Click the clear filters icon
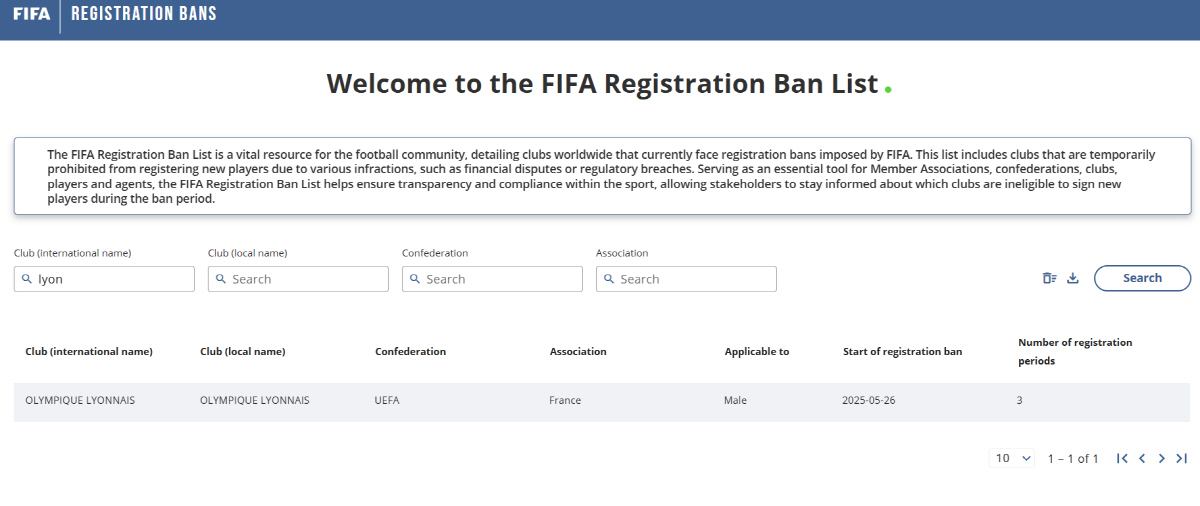 pyautogui.click(x=1049, y=278)
